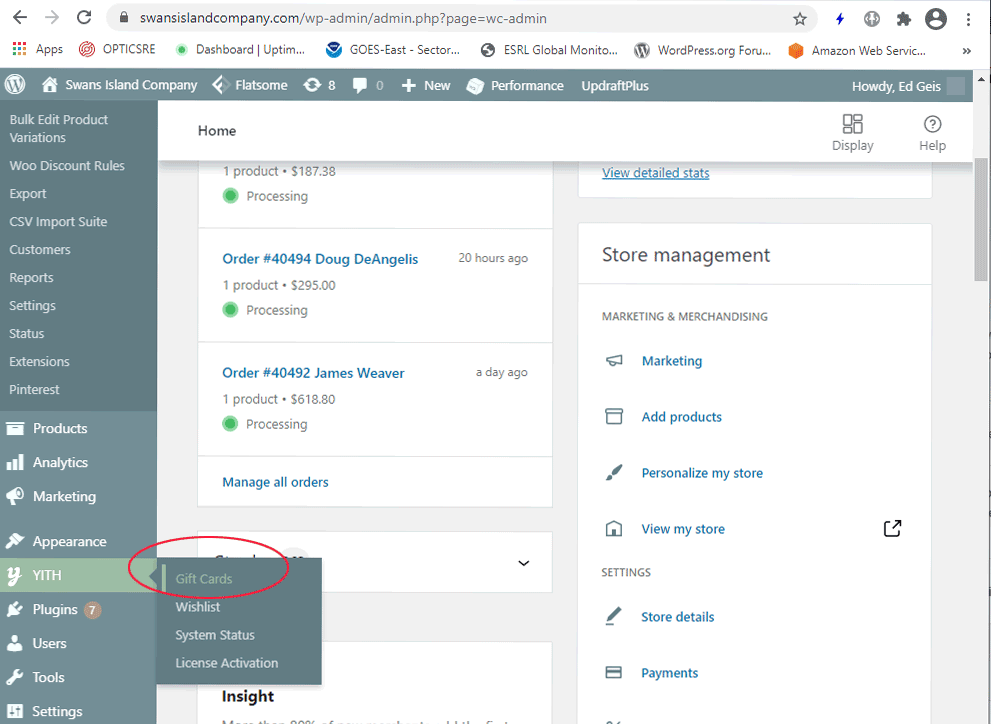Open the Marketing sidebar menu

(78, 497)
